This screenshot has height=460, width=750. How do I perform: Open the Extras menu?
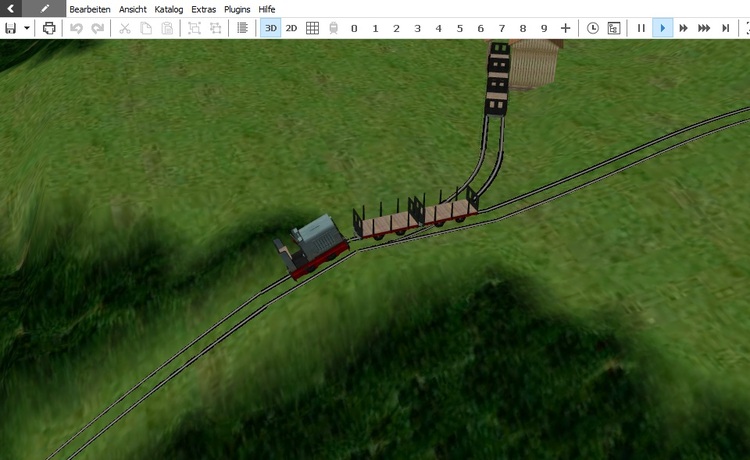point(203,9)
